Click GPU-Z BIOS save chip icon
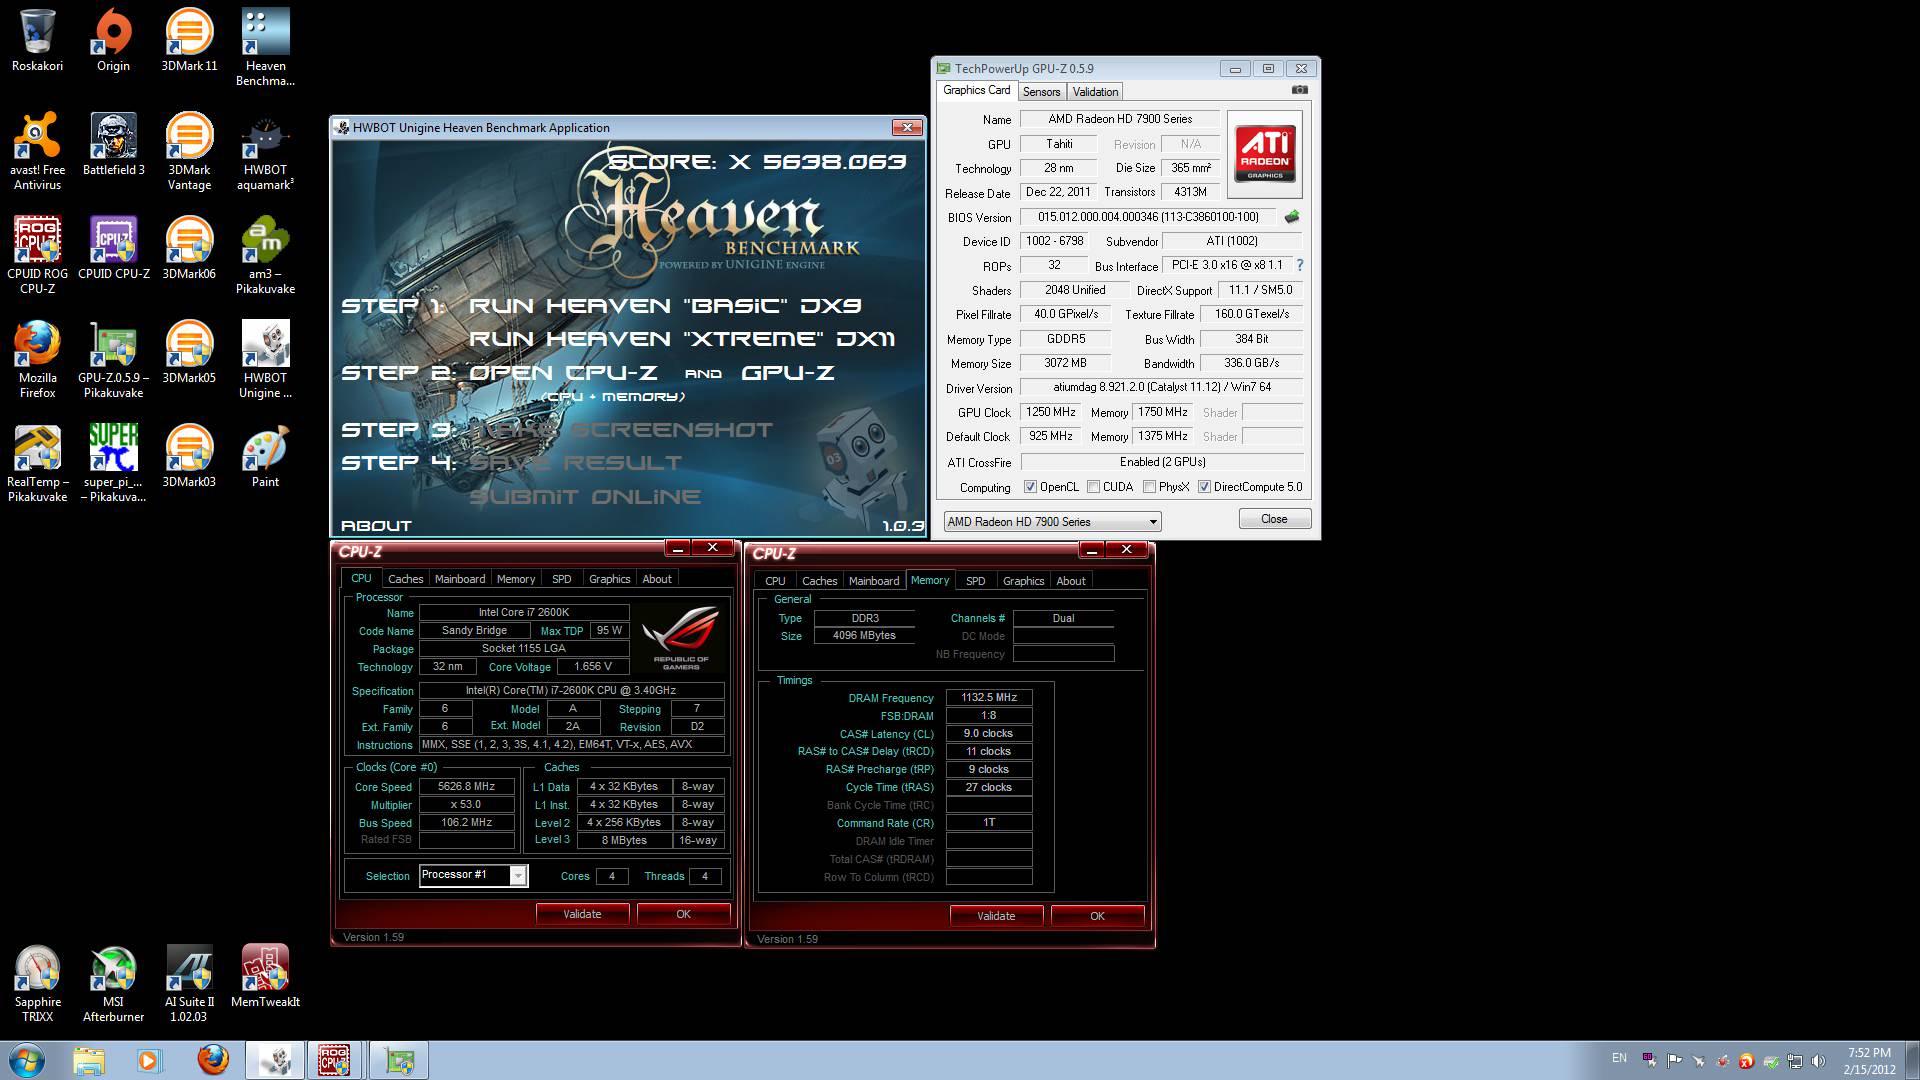This screenshot has height=1080, width=1920. [x=1292, y=217]
